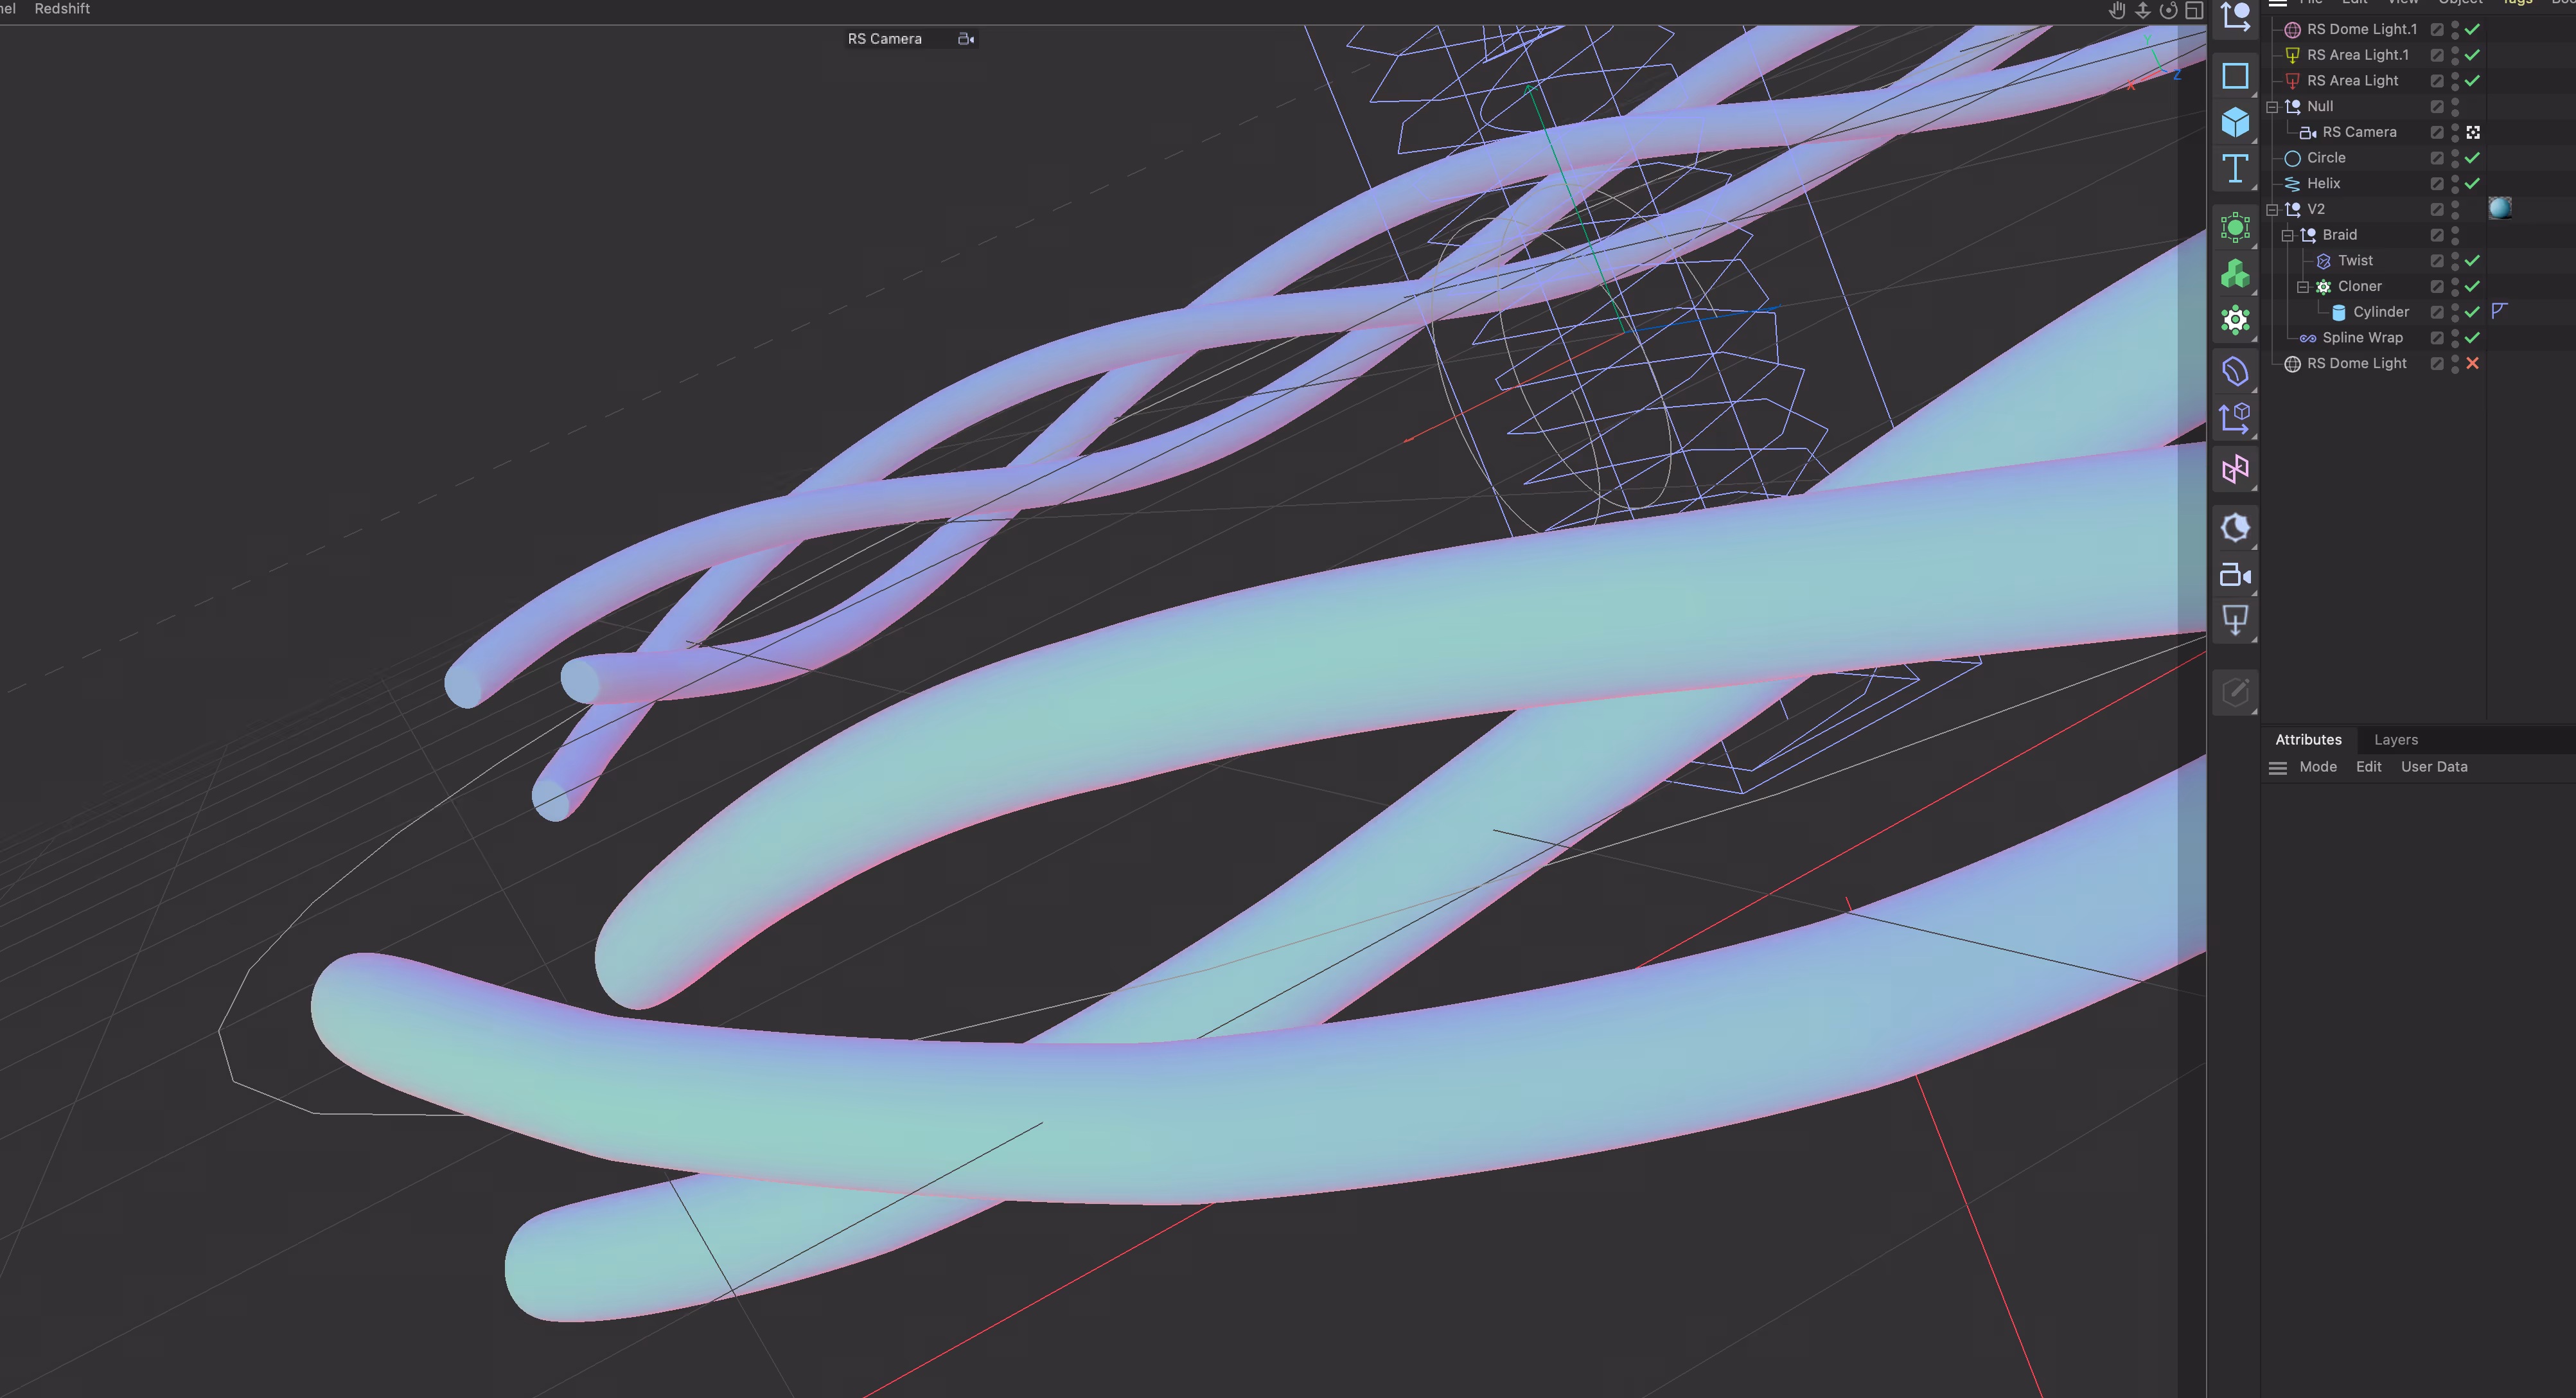Toggle the checkmark next to Twist
2576x1398 pixels.
pyautogui.click(x=2471, y=260)
